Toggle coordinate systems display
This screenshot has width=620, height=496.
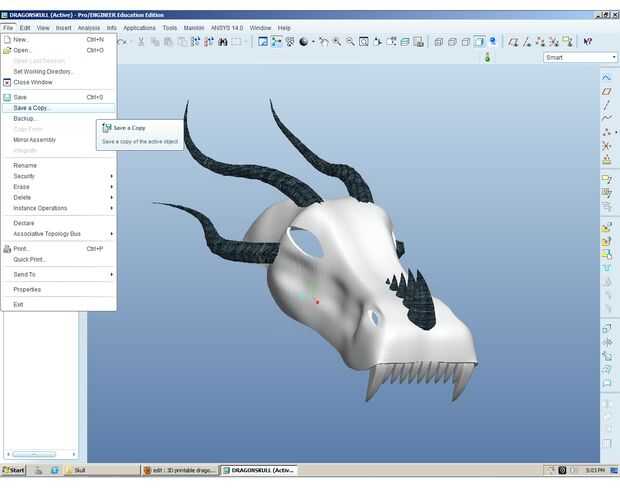[x=554, y=42]
